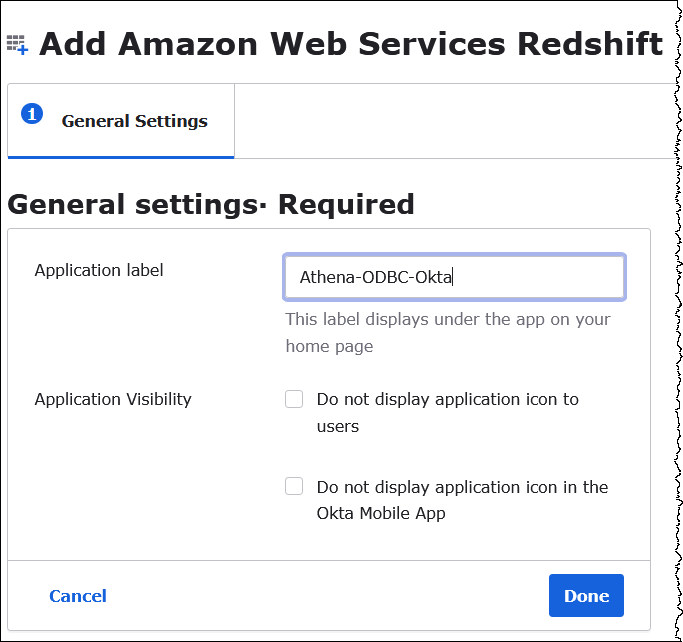Place cursor at end of Athena-ODBC-Okta text
Screen dimensions: 683x642
point(454,277)
